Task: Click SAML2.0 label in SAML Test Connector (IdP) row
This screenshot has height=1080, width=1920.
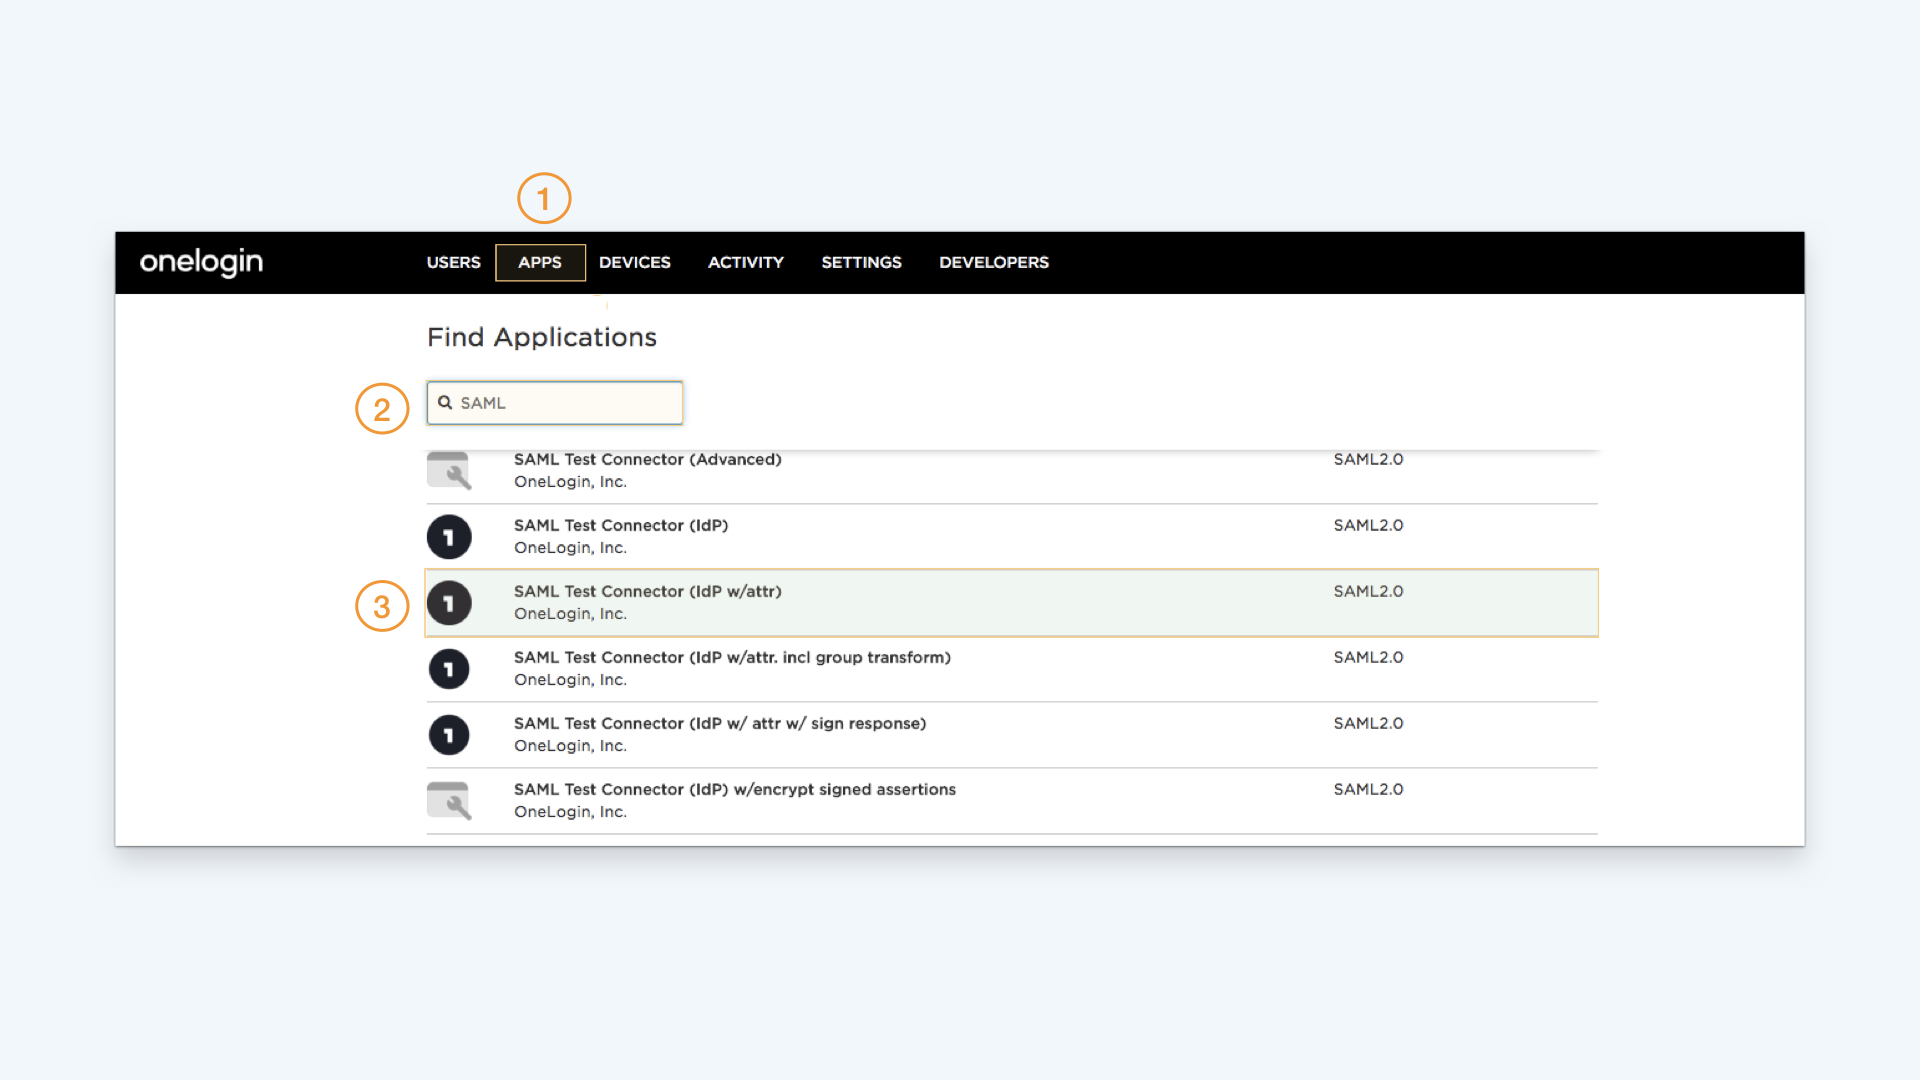Action: (x=1368, y=525)
